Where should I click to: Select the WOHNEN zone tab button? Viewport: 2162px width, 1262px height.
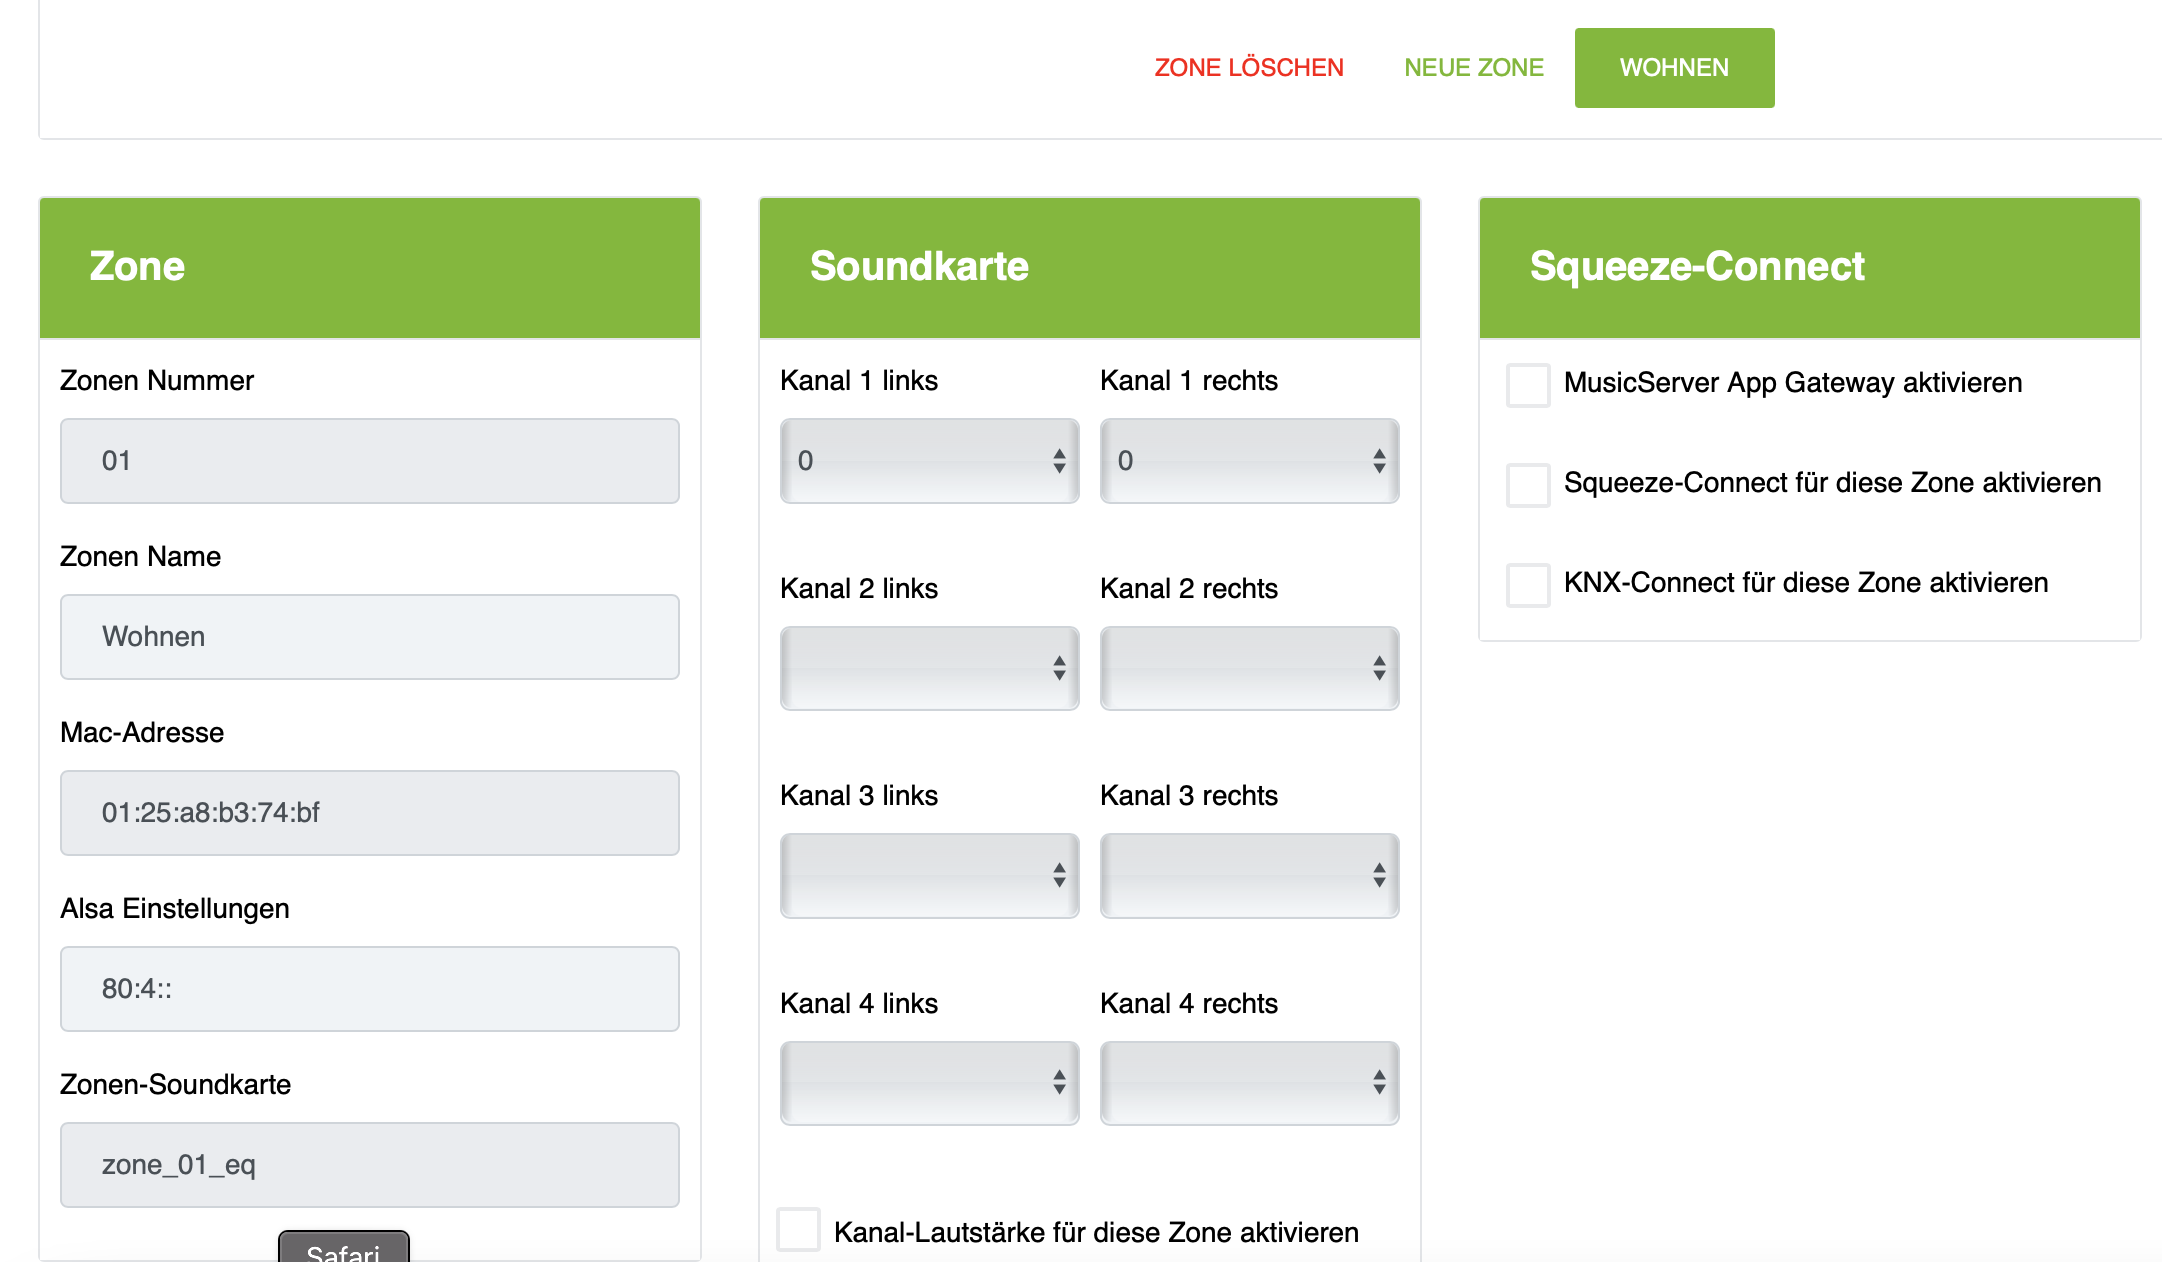[1674, 68]
